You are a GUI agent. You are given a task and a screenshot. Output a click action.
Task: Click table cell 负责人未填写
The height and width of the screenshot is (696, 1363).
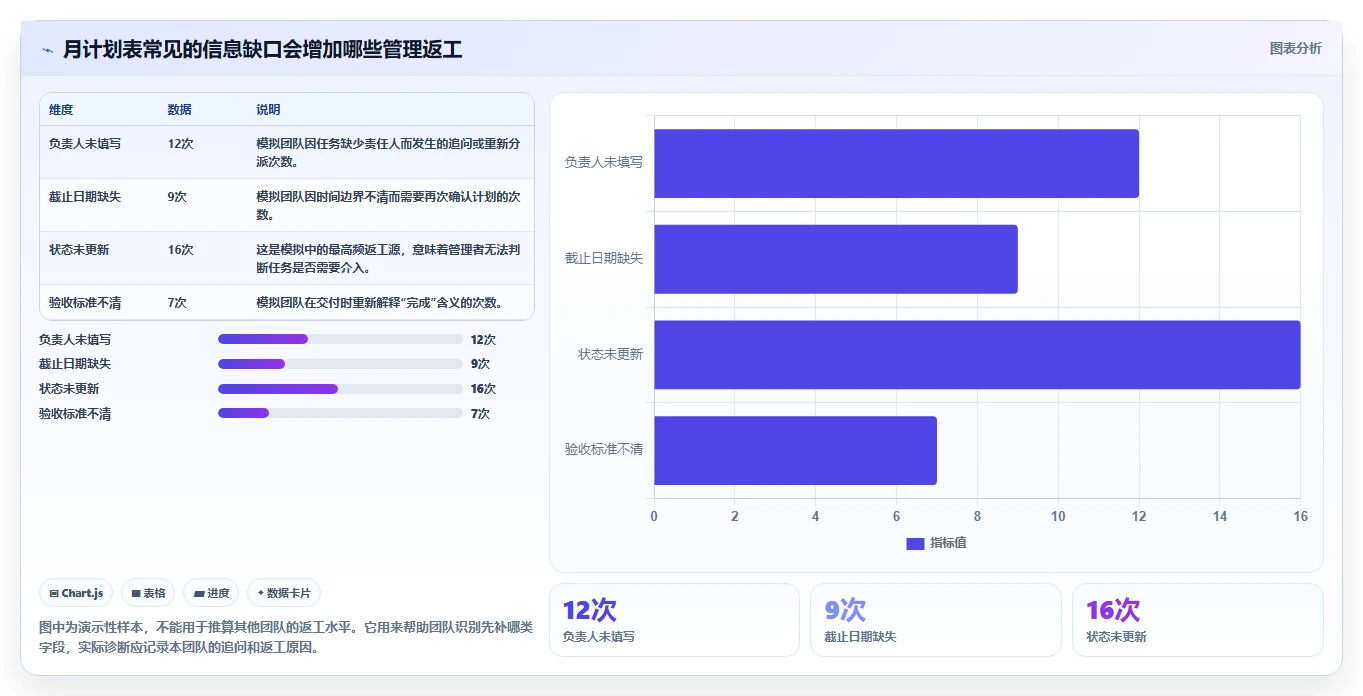[85, 143]
